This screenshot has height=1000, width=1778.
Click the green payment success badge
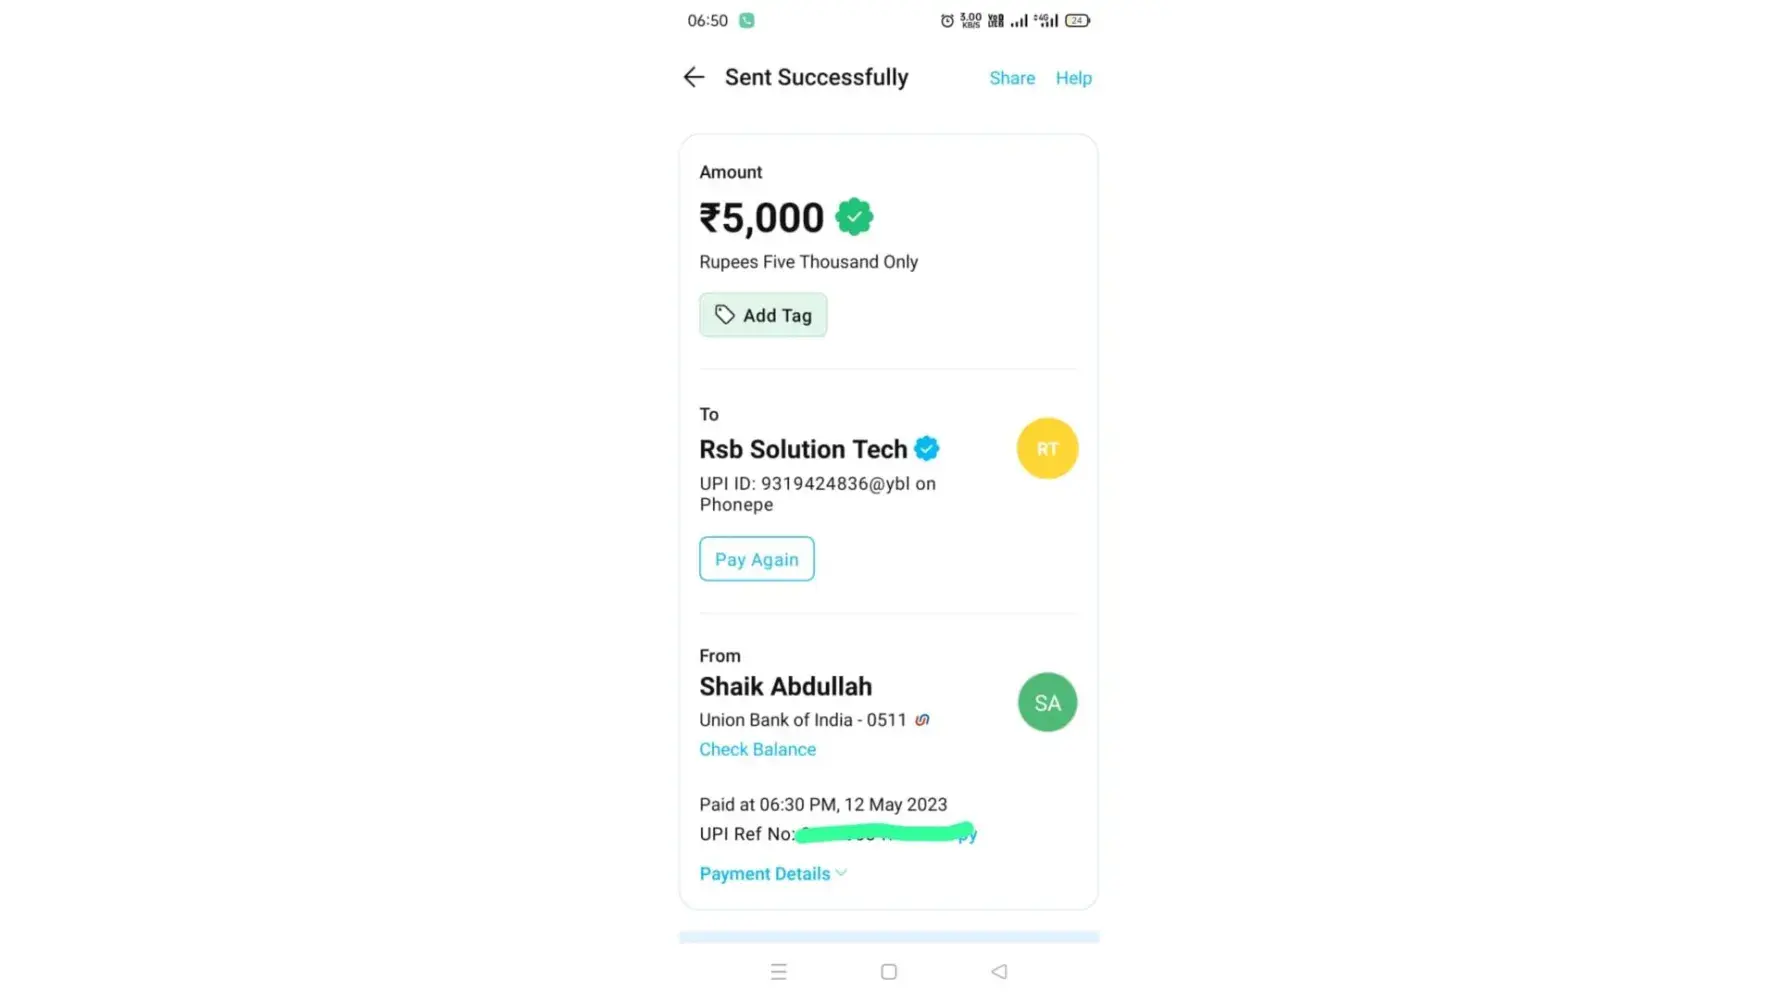(x=854, y=217)
